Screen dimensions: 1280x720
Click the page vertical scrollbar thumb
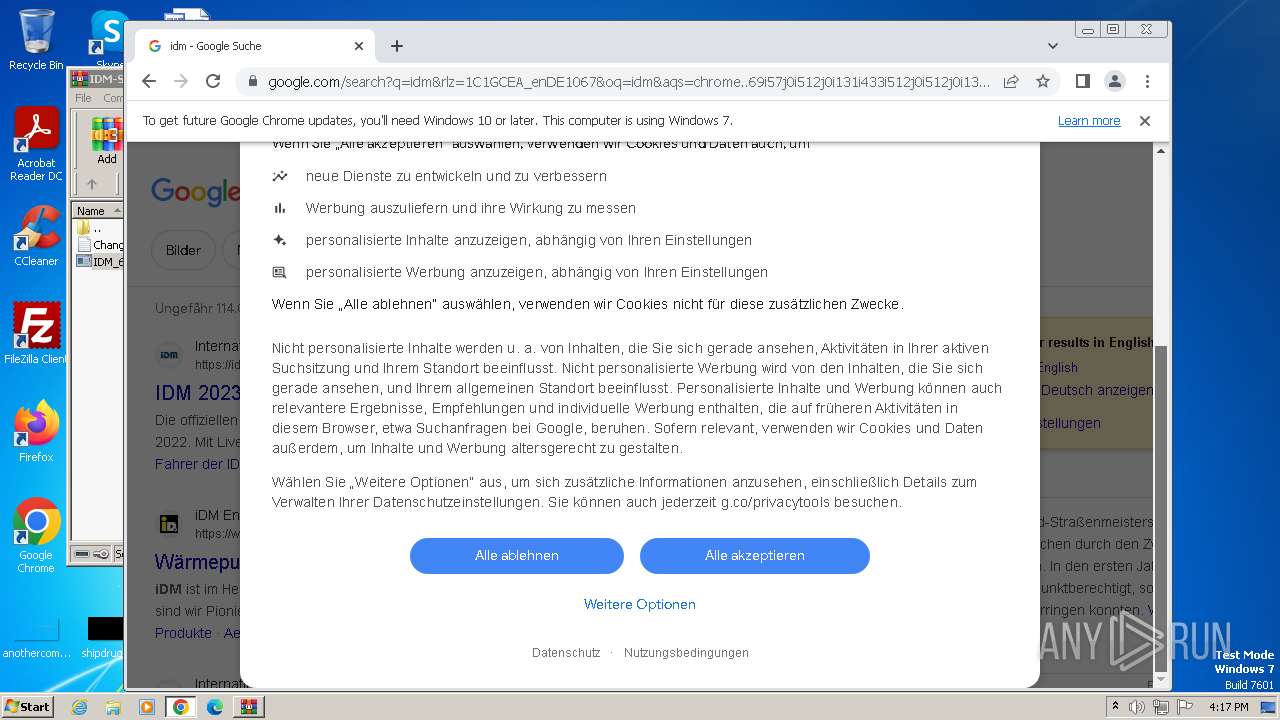pyautogui.click(x=1161, y=508)
